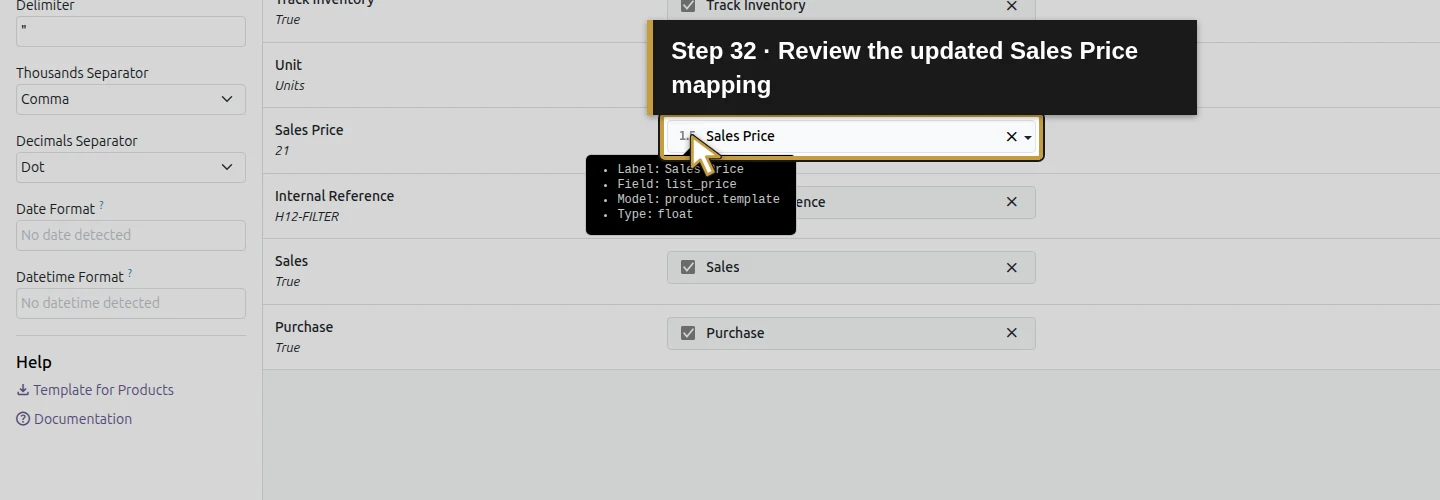Viewport: 1440px width, 500px height.
Task: Expand the Sales Price field dropdown arrow
Action: [1028, 137]
